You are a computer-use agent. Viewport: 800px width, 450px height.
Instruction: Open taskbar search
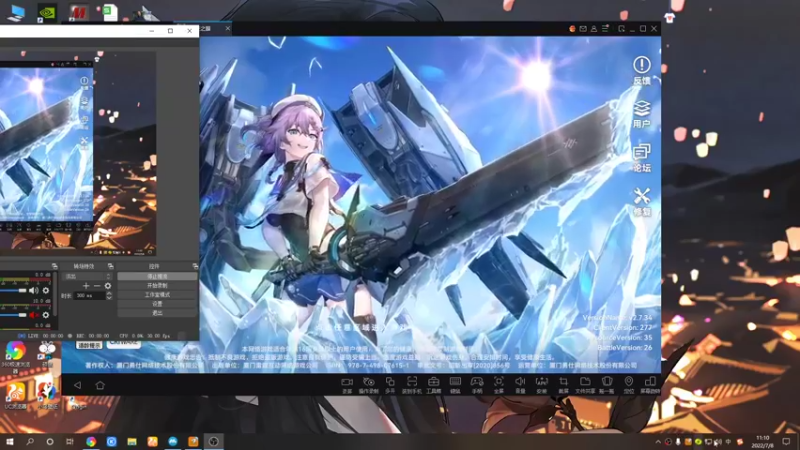click(x=30, y=441)
